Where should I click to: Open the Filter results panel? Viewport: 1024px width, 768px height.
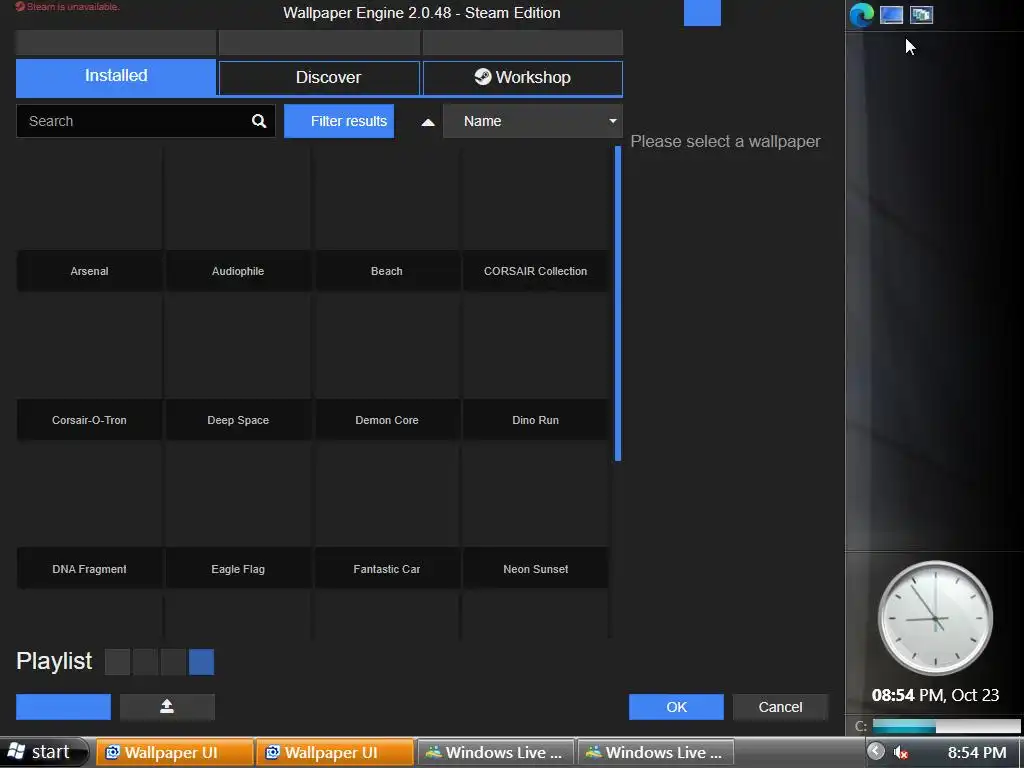coord(339,121)
